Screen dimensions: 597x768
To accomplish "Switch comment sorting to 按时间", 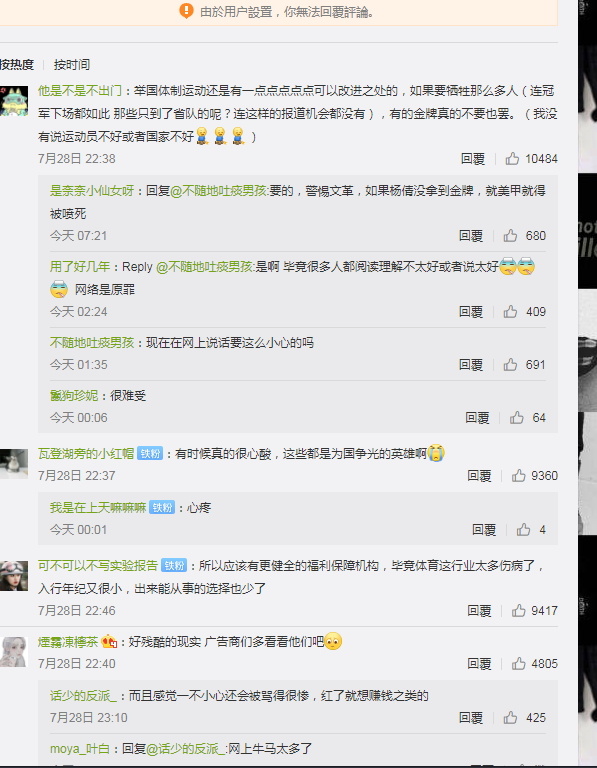I will point(72,65).
